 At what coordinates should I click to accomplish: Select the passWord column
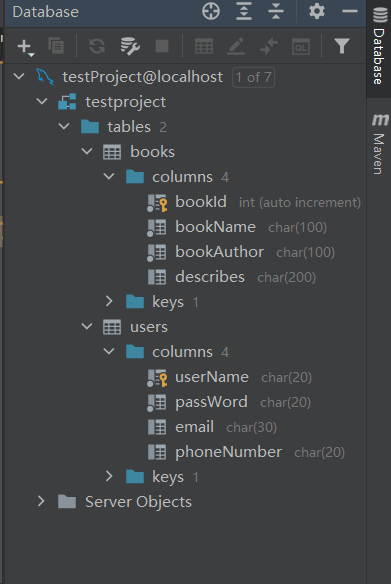tap(211, 403)
